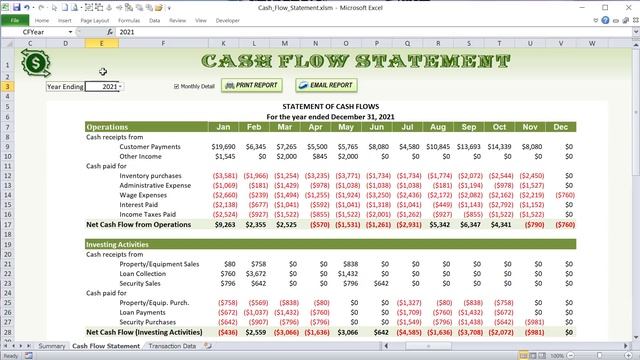Click the Select All corner box
The image size is (640, 360).
coord(7,43)
